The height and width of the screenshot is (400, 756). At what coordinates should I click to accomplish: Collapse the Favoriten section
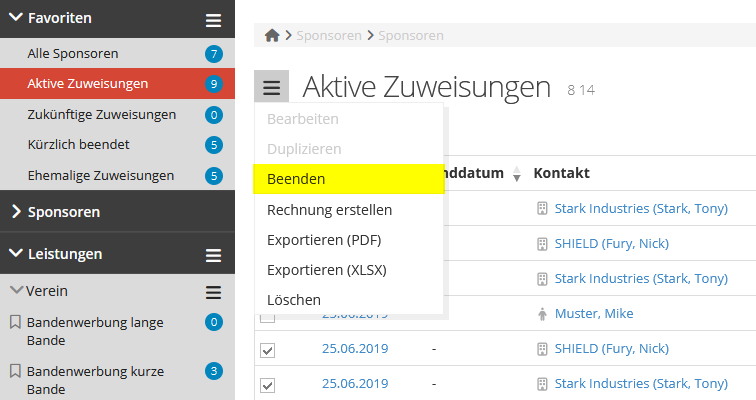(15, 18)
